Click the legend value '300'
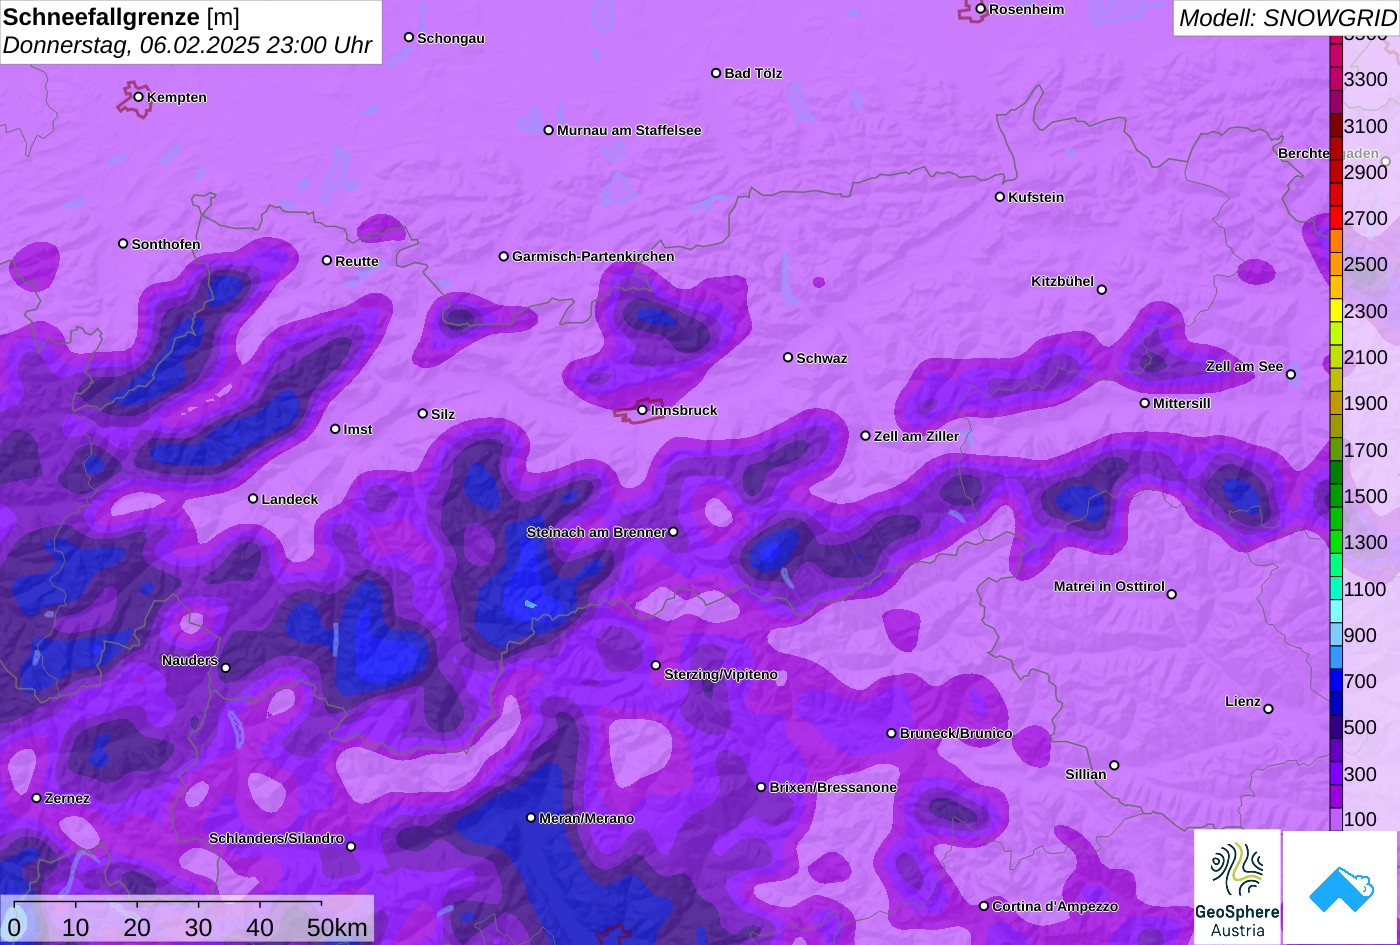The height and width of the screenshot is (945, 1400). (1361, 774)
